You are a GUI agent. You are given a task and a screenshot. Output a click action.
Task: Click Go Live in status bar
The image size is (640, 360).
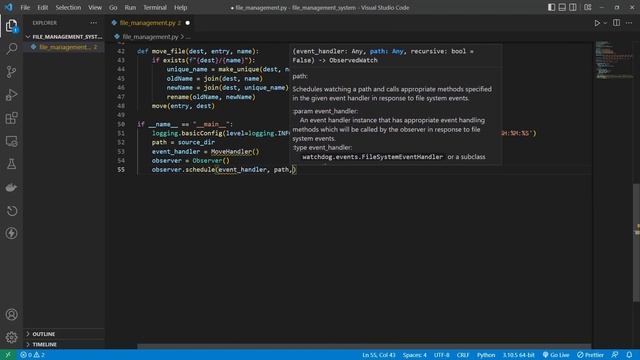[x=556, y=355]
